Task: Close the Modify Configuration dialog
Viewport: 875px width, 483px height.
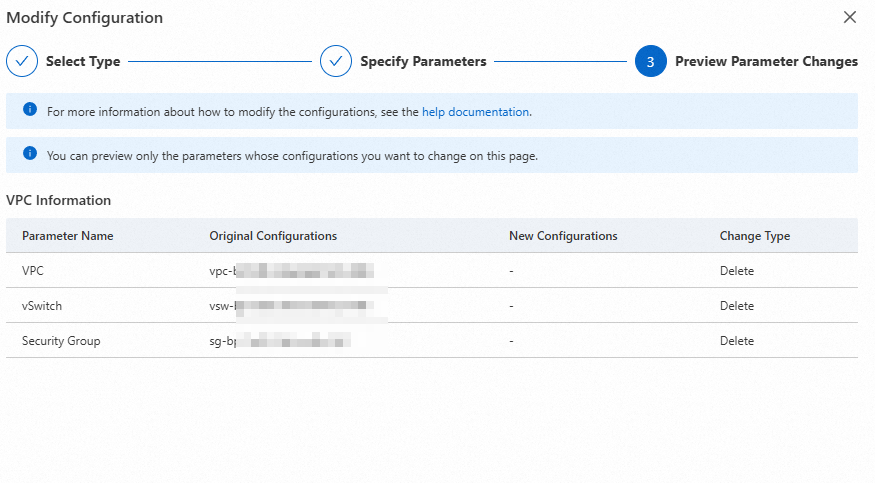Action: point(850,17)
